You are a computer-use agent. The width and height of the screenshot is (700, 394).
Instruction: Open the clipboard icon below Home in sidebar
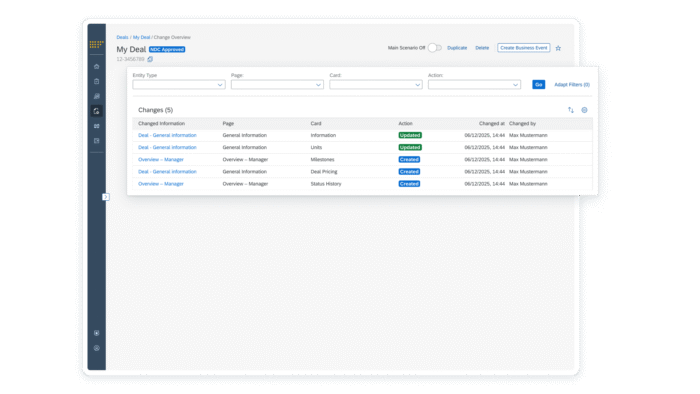[x=96, y=81]
